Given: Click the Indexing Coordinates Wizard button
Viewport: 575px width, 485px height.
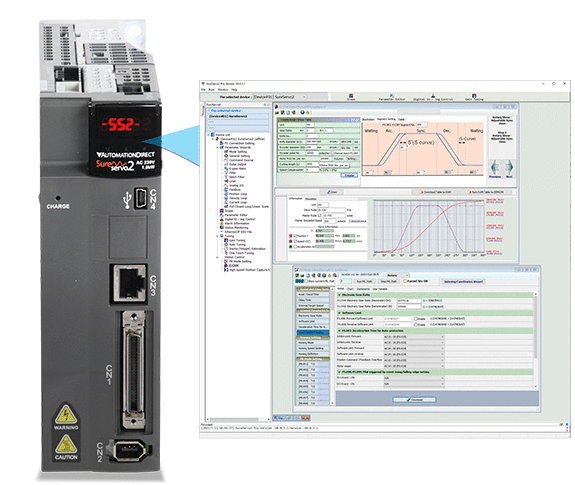Looking at the screenshot, I should point(463,282).
